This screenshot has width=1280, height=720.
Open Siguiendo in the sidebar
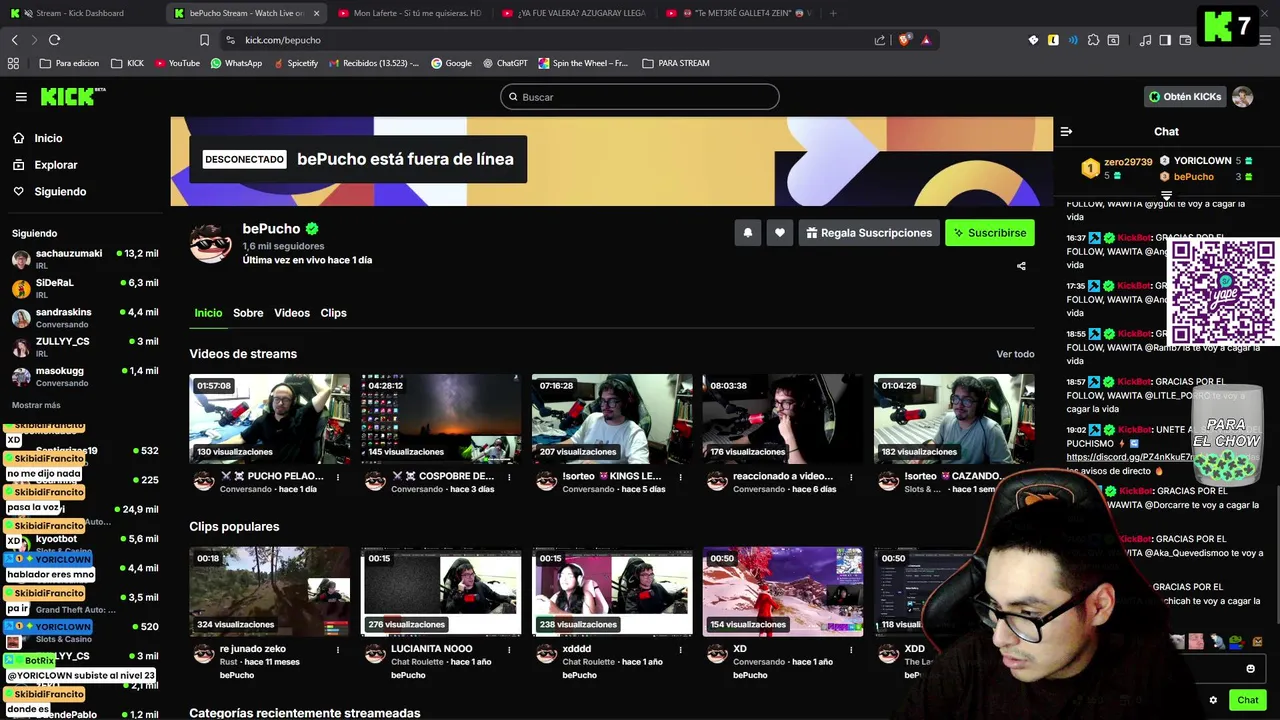pyautogui.click(x=60, y=191)
